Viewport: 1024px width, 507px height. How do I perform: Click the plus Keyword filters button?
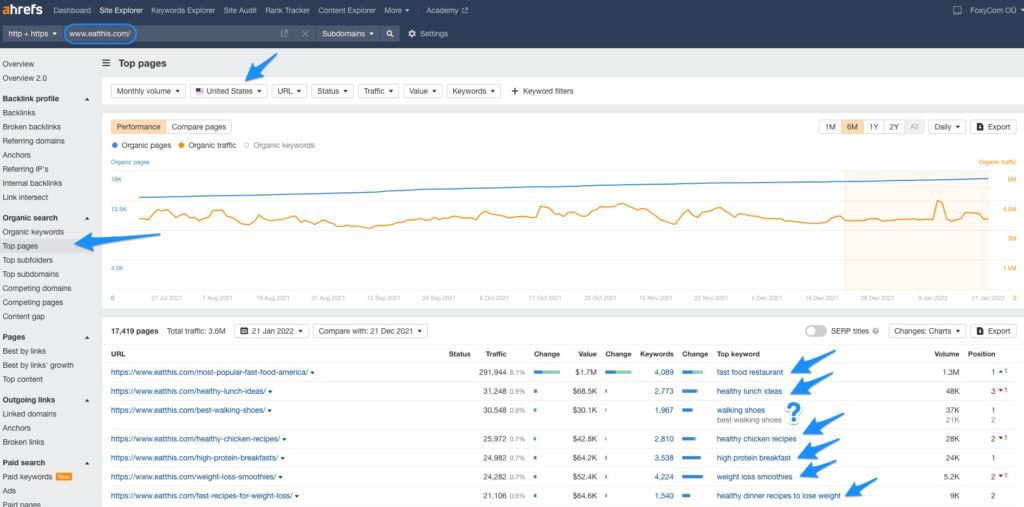[542, 91]
